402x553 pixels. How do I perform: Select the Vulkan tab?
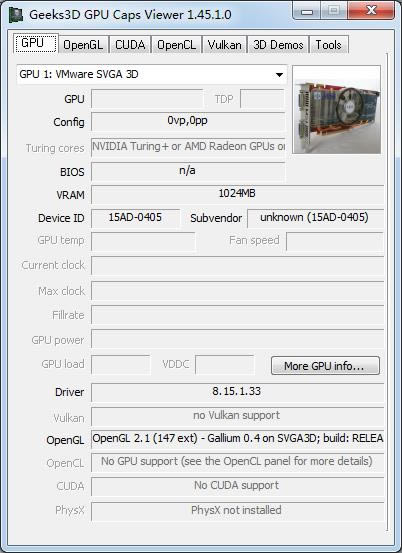click(225, 45)
